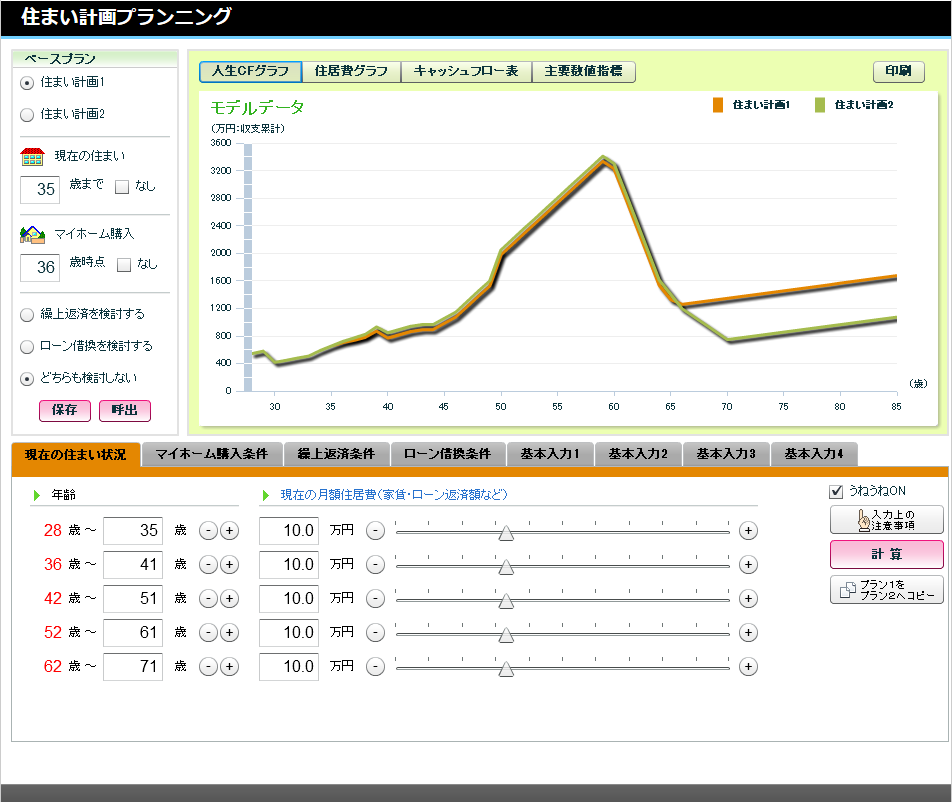Click the 計算 button
Viewport: 952px width, 802px height.
coord(886,554)
